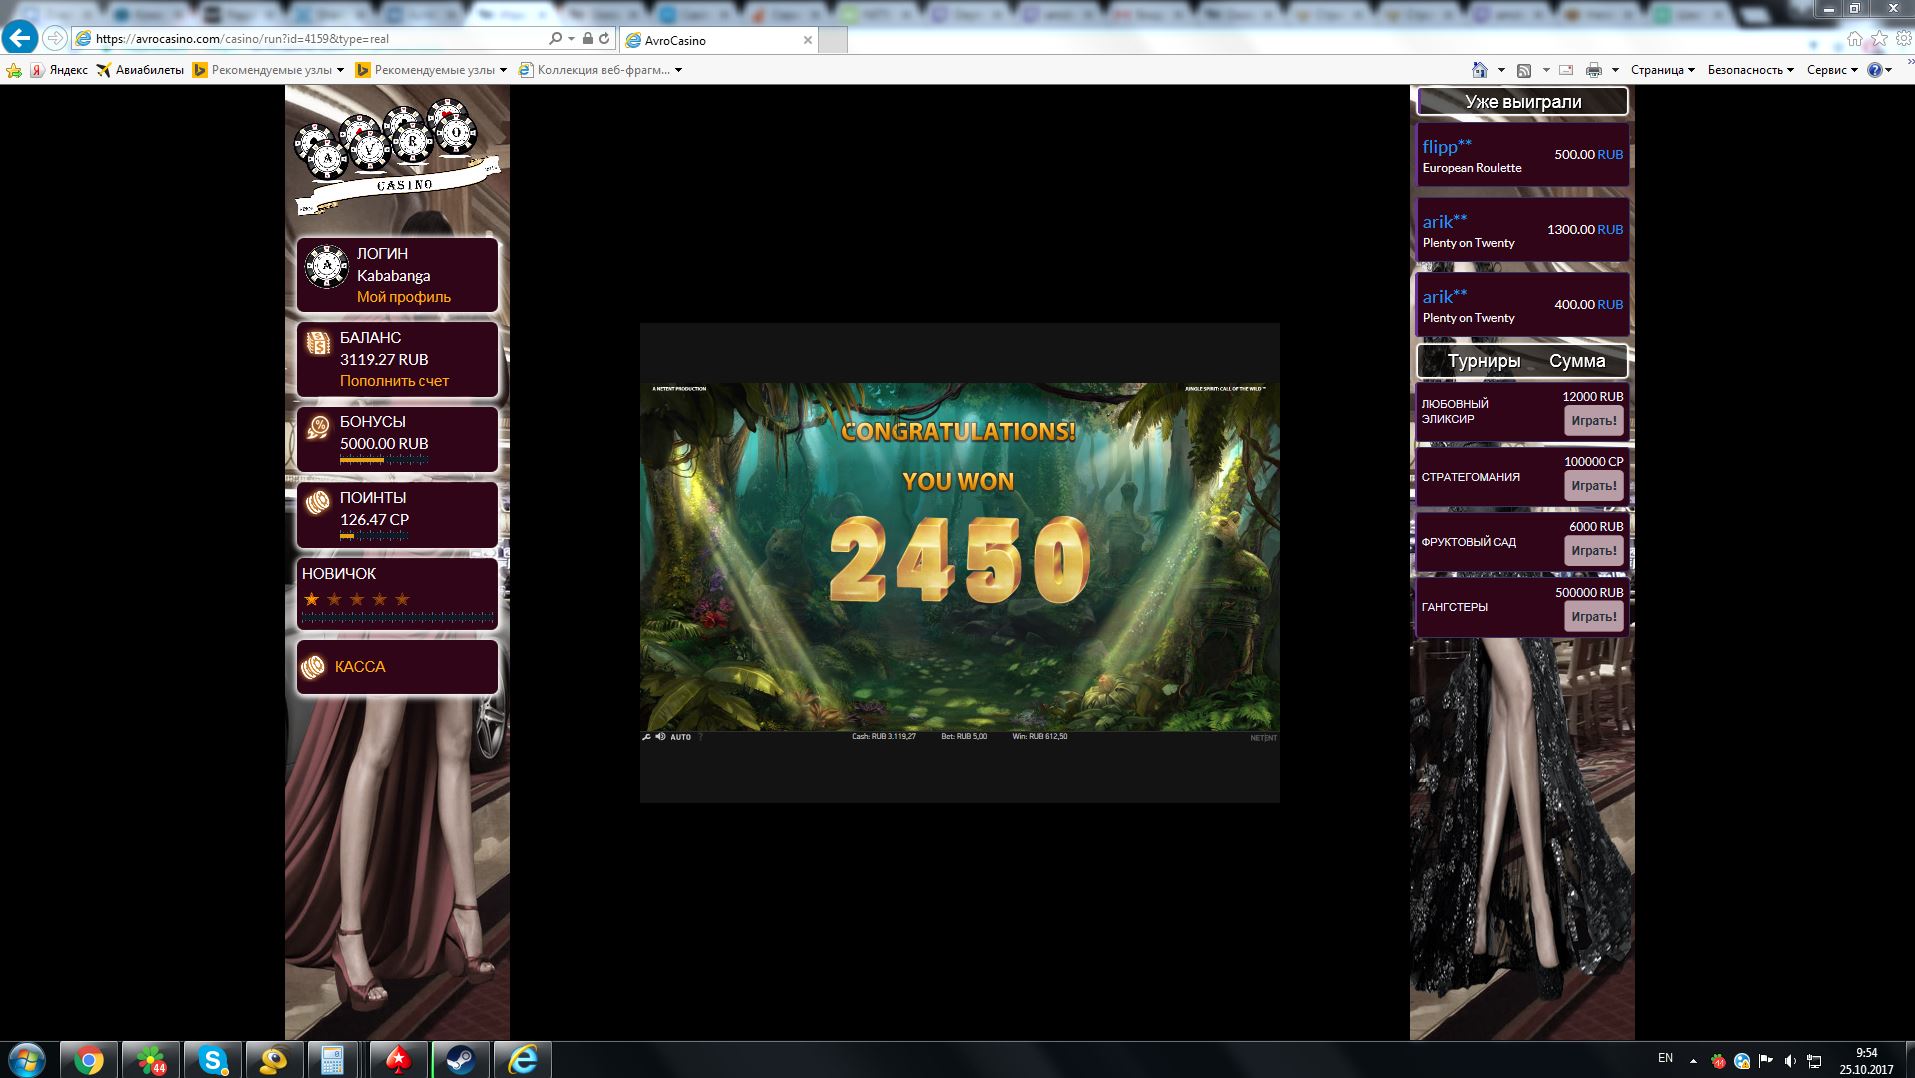The image size is (1915, 1078).
Task: Click the flipp** European Roulette winner entry
Action: [x=1523, y=155]
